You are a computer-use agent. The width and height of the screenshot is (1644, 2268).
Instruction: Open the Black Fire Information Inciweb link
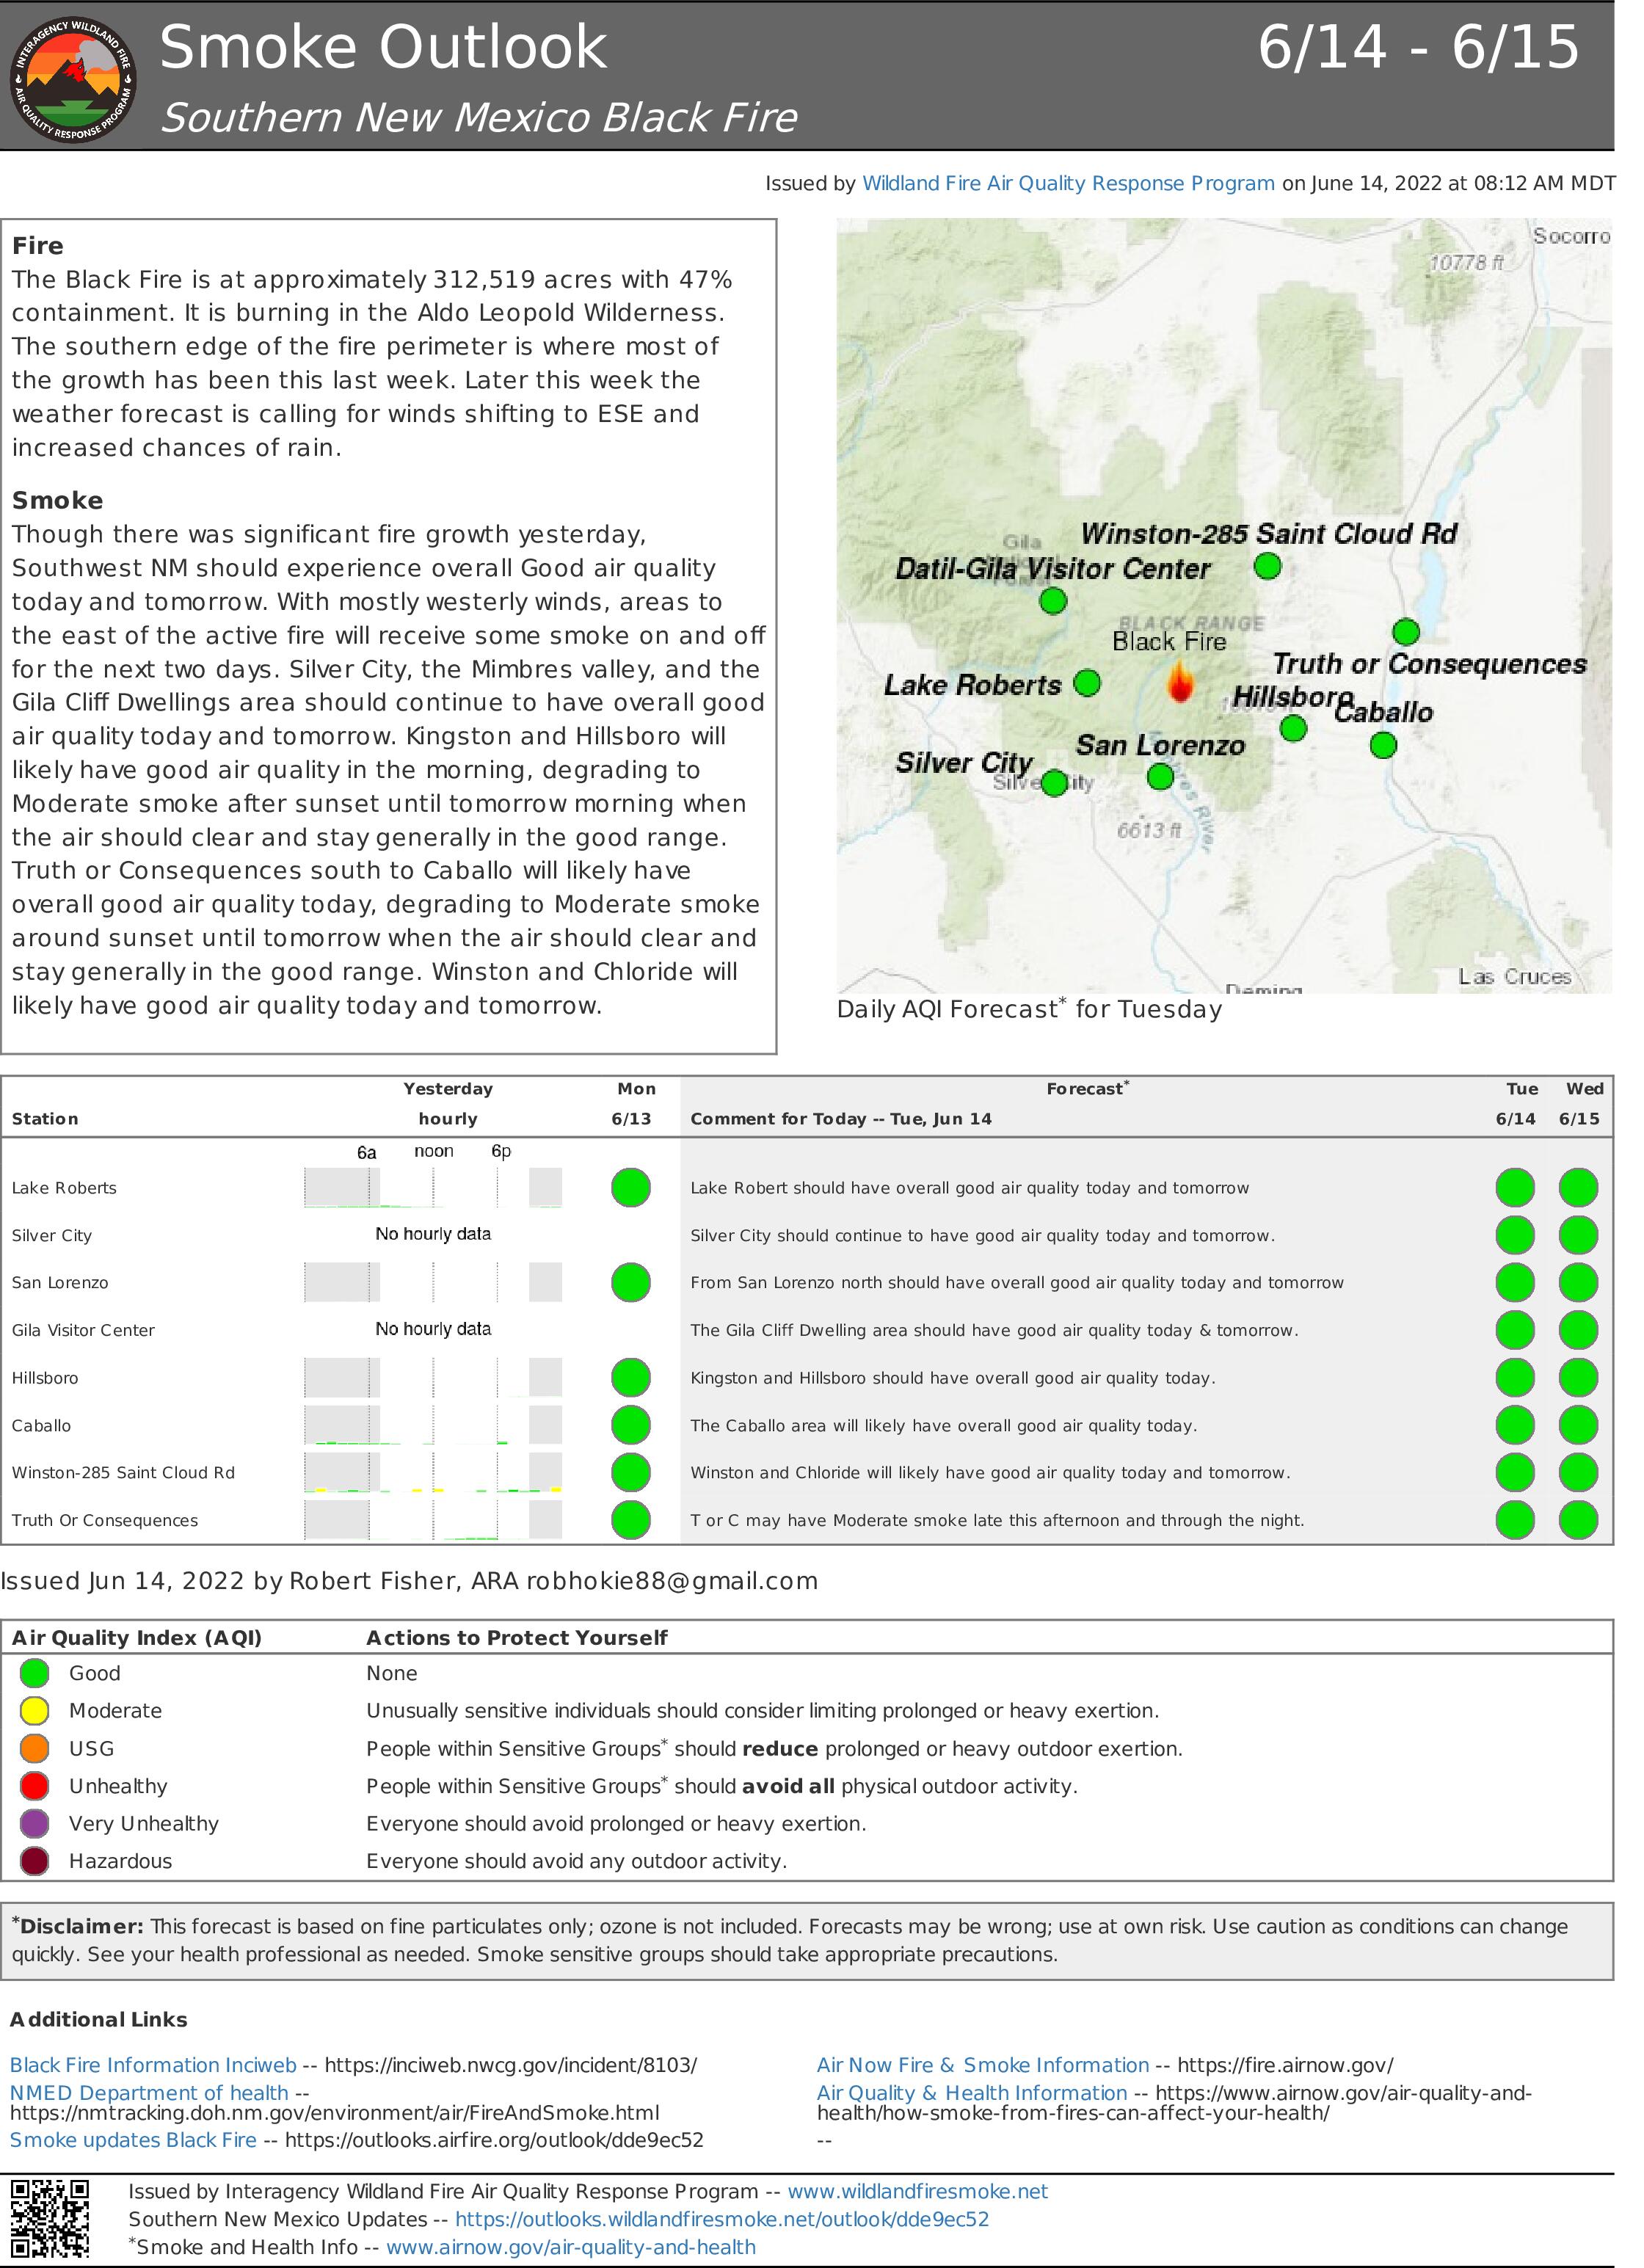tap(153, 2065)
